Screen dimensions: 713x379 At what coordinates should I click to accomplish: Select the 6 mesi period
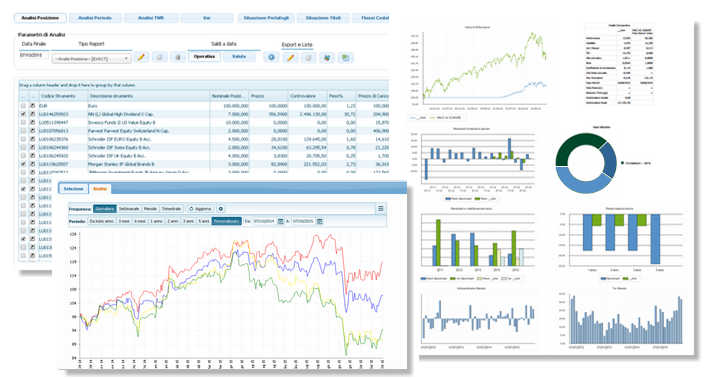pos(140,221)
